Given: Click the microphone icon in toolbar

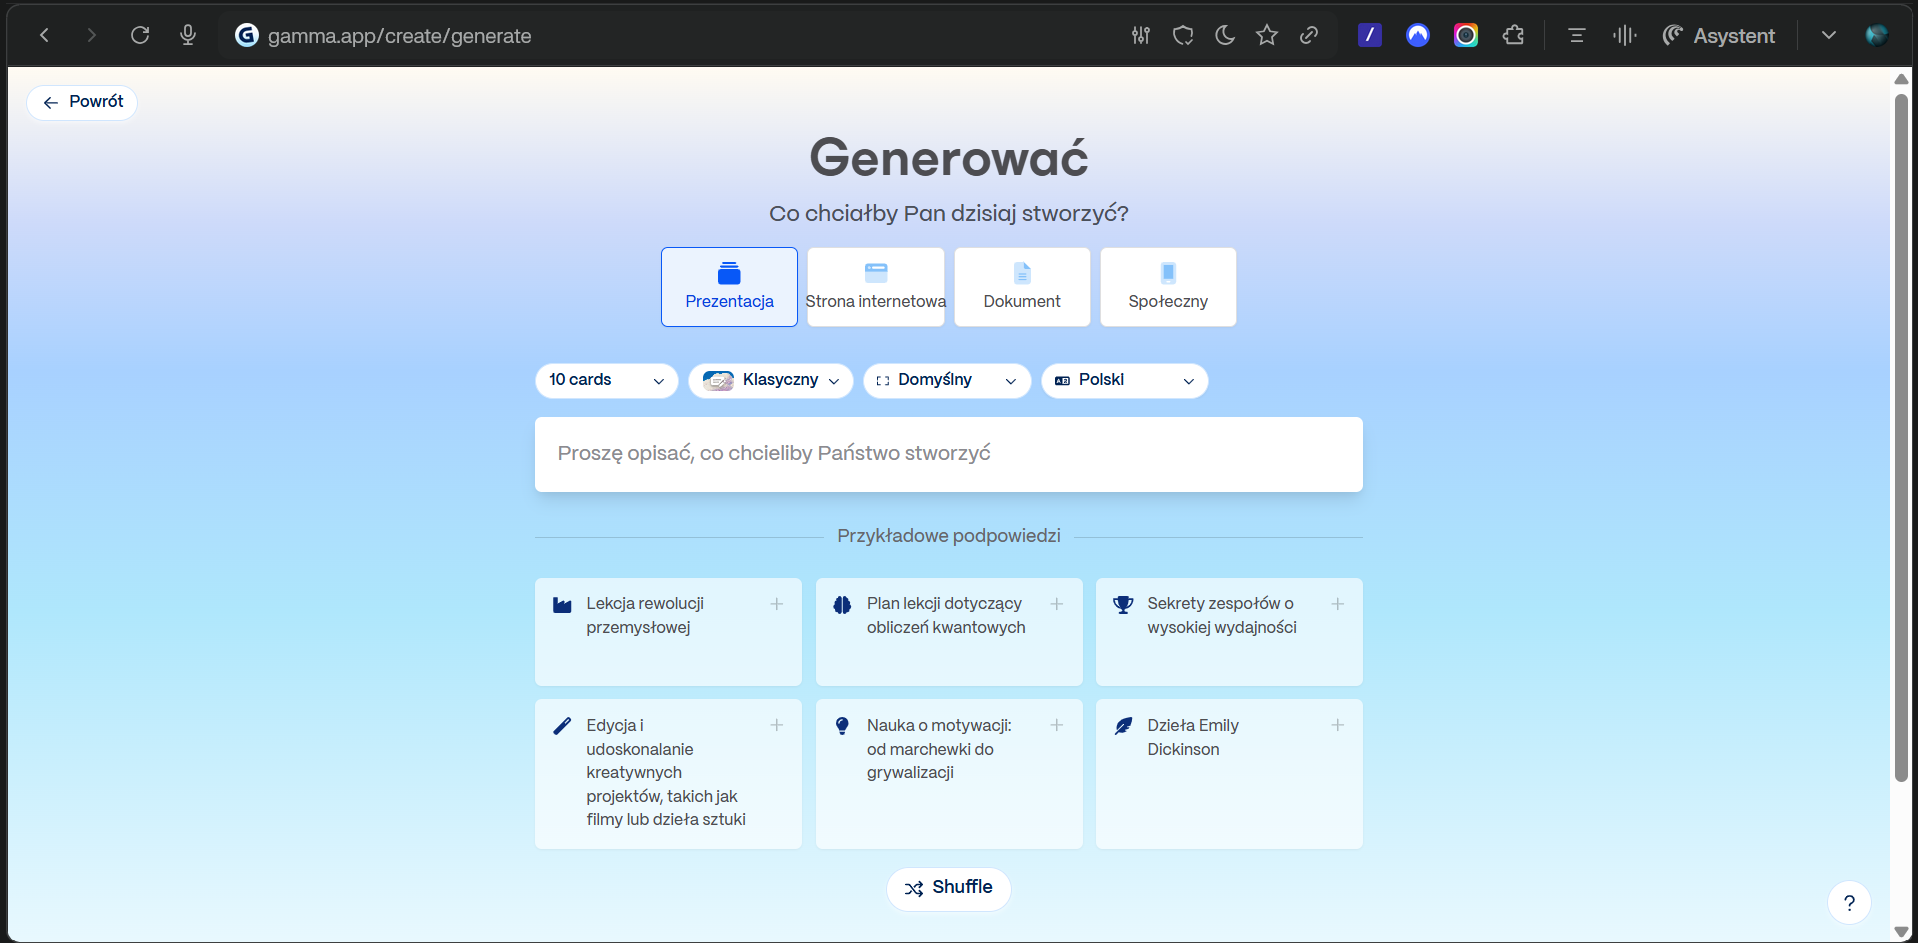Looking at the screenshot, I should [188, 36].
